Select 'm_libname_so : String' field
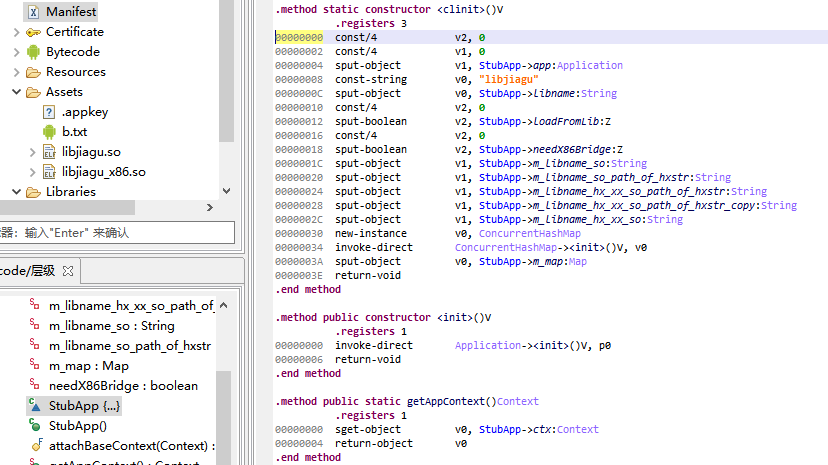This screenshot has width=828, height=465. (x=112, y=326)
